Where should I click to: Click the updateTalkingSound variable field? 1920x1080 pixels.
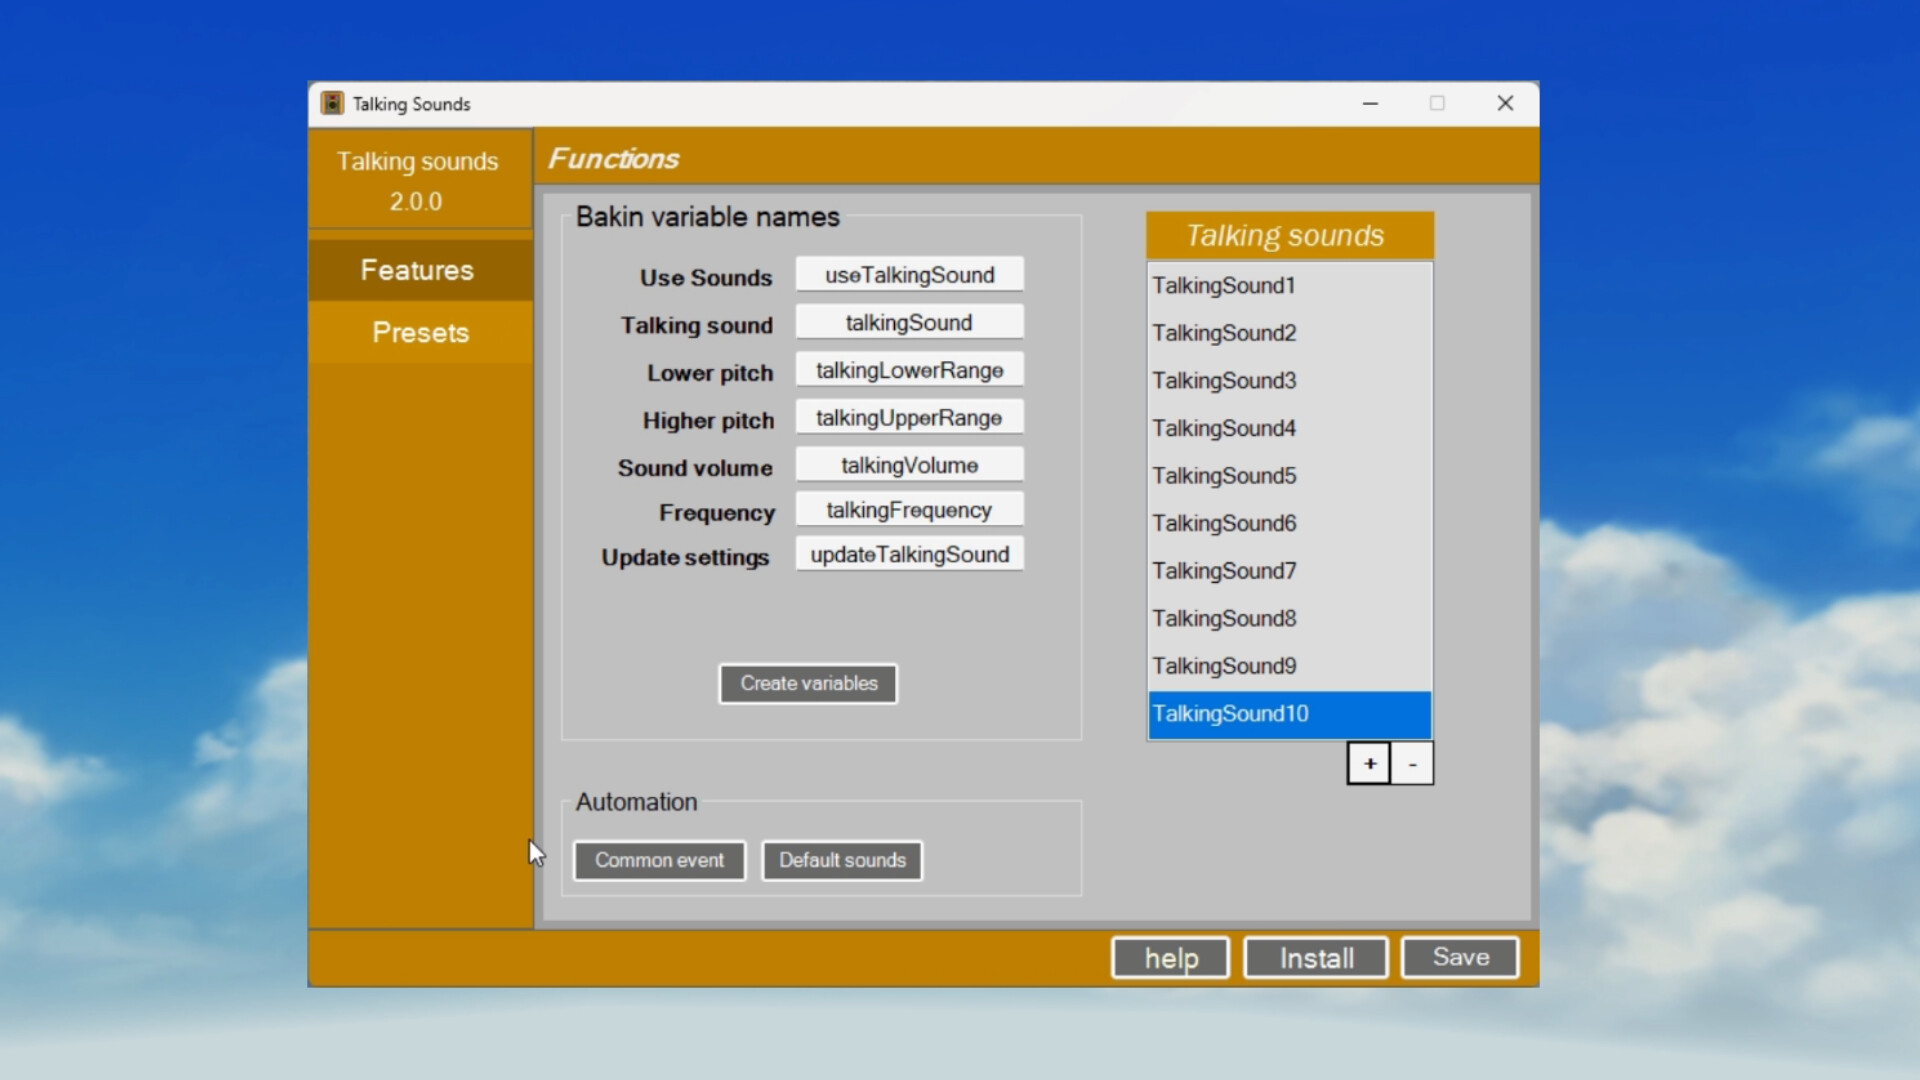[909, 554]
